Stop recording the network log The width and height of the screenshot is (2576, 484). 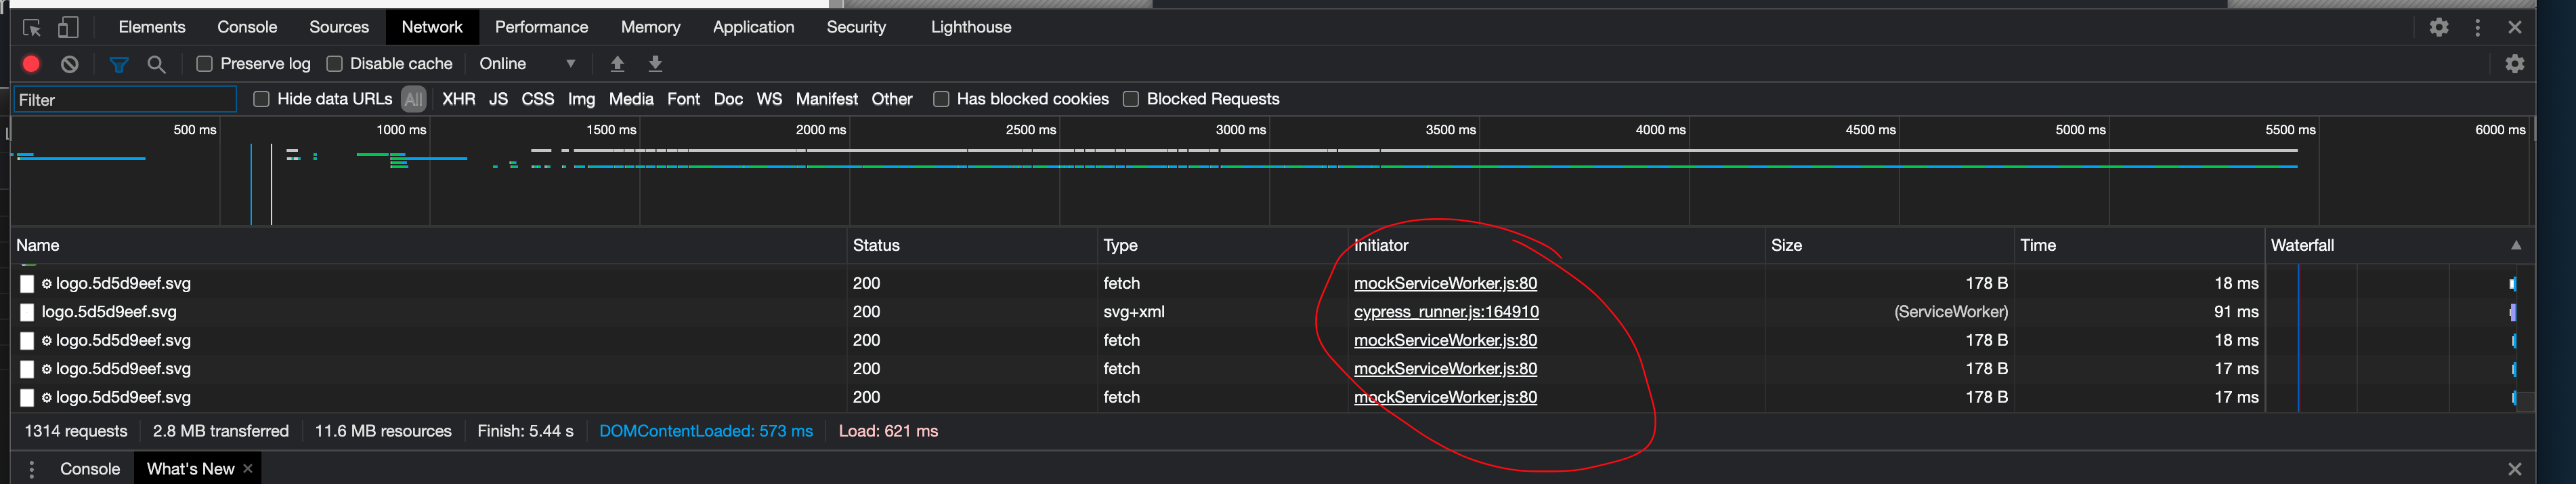click(x=31, y=64)
